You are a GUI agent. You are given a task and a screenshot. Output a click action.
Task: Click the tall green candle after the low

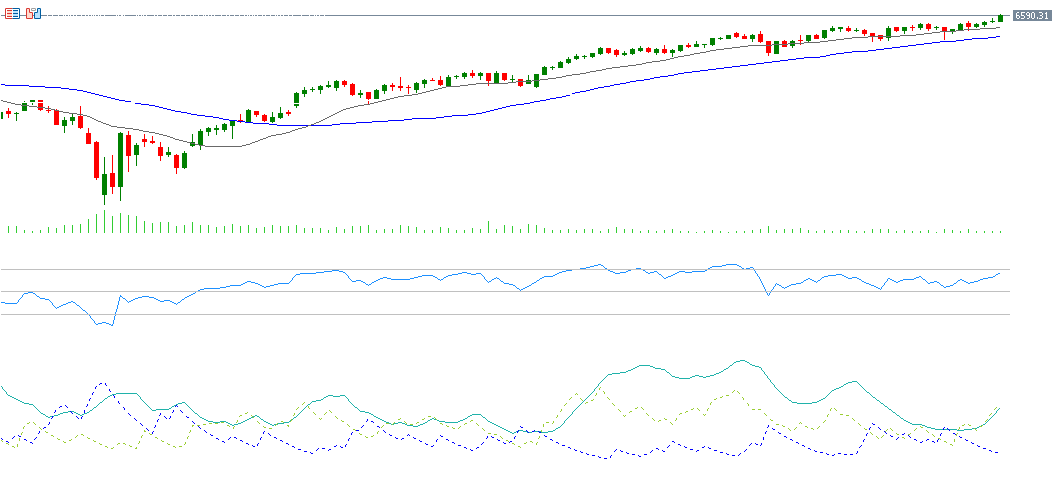click(x=120, y=160)
